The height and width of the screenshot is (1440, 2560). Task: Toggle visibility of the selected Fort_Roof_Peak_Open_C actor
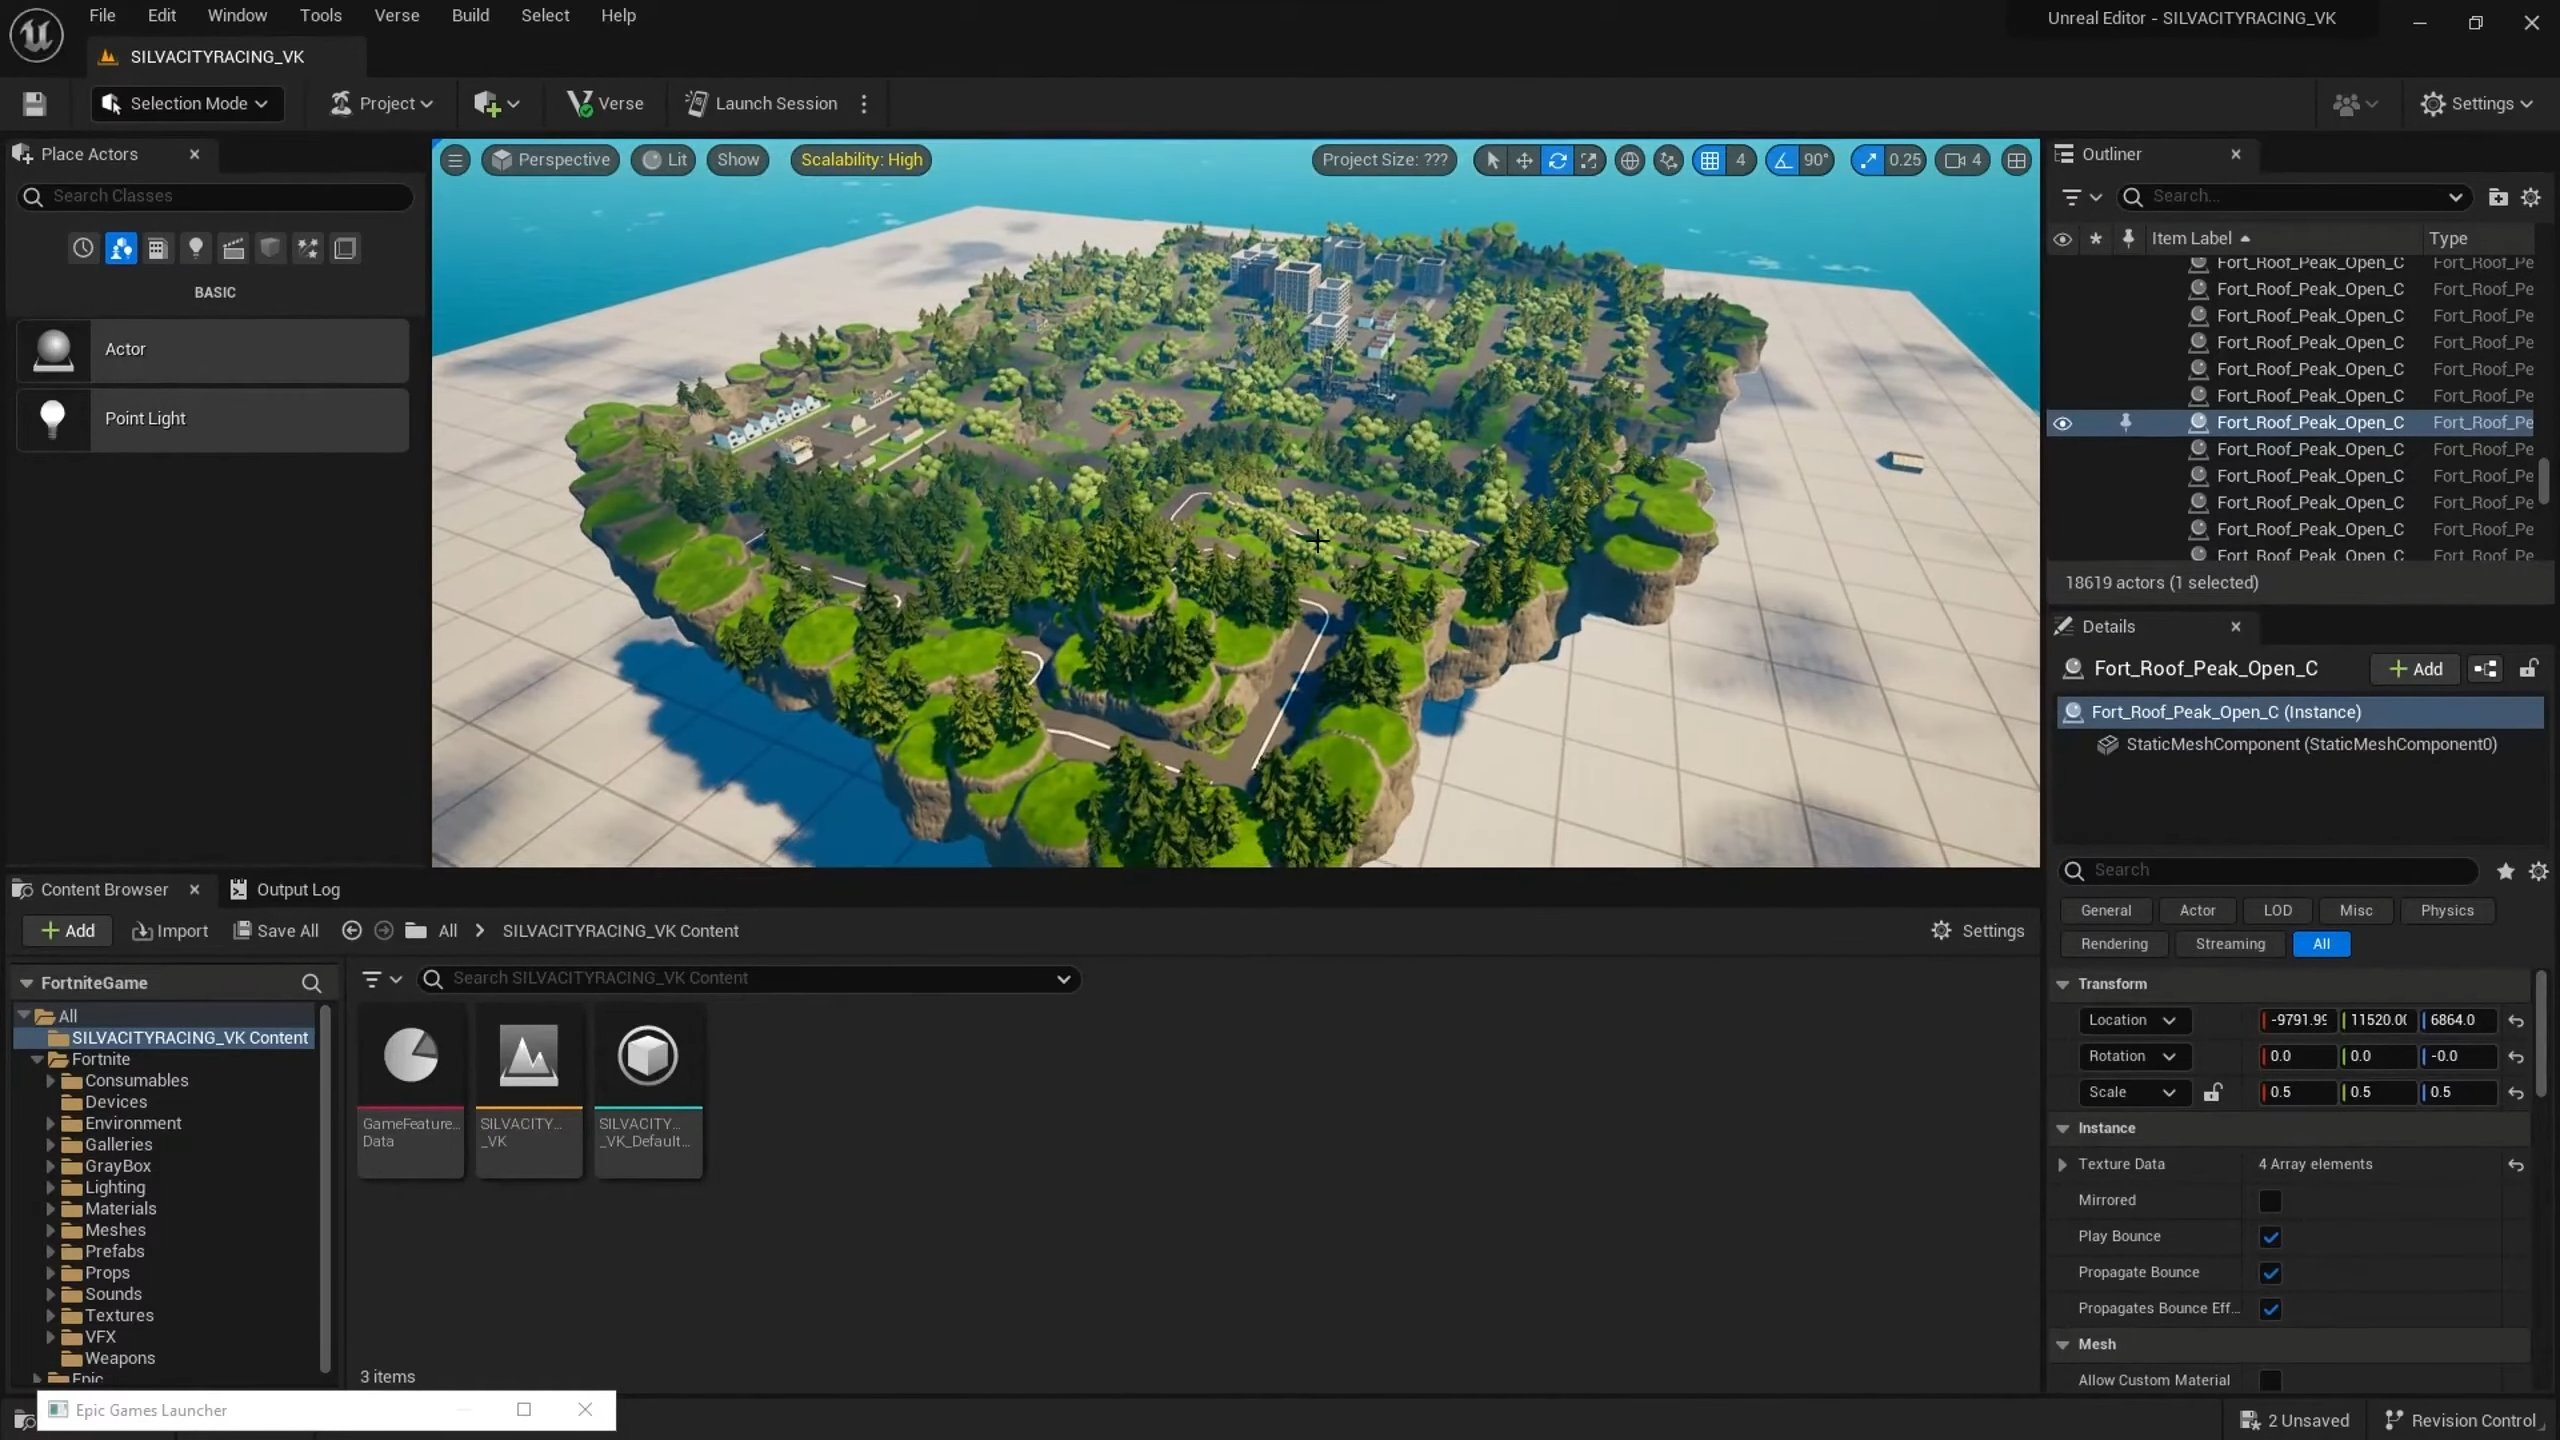click(2064, 422)
